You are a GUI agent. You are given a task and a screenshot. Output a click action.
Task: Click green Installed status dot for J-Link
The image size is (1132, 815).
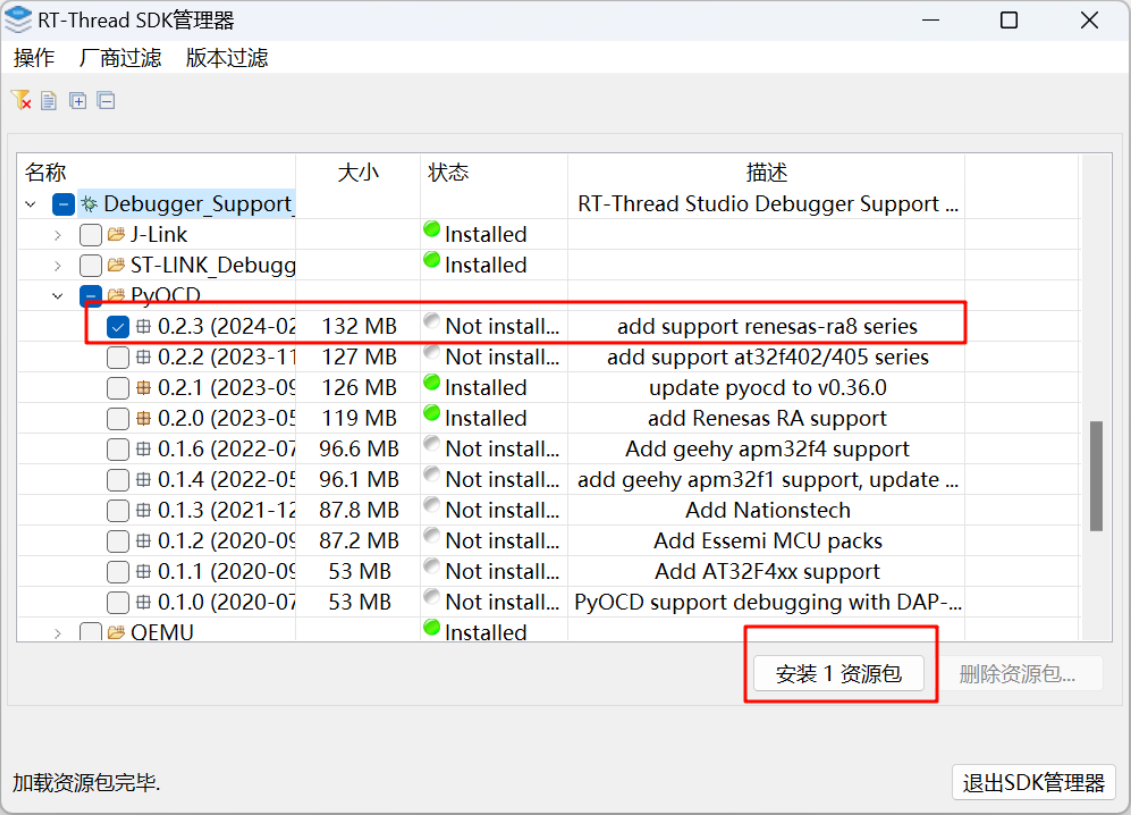(x=432, y=230)
